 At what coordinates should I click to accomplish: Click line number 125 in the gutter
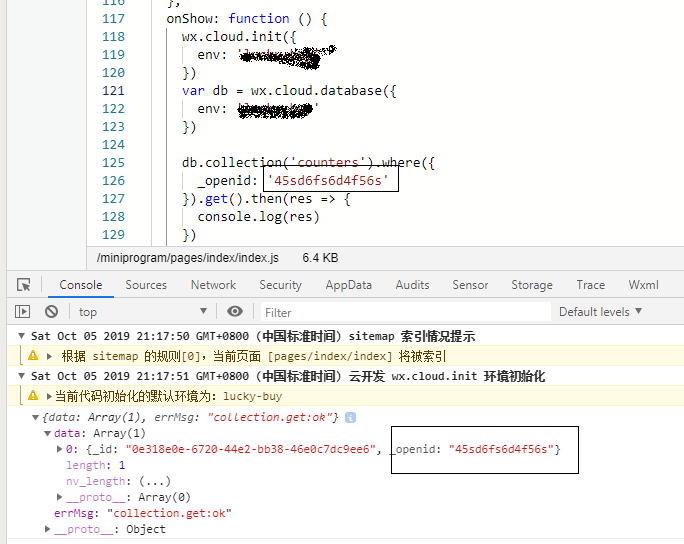pyautogui.click(x=113, y=163)
